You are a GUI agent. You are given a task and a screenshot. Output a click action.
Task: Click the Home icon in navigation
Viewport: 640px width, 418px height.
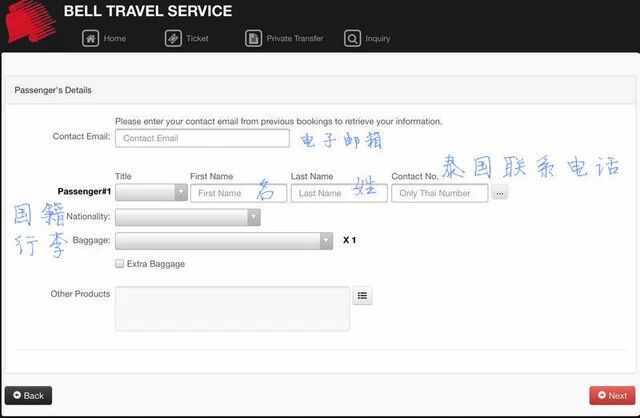(x=90, y=39)
